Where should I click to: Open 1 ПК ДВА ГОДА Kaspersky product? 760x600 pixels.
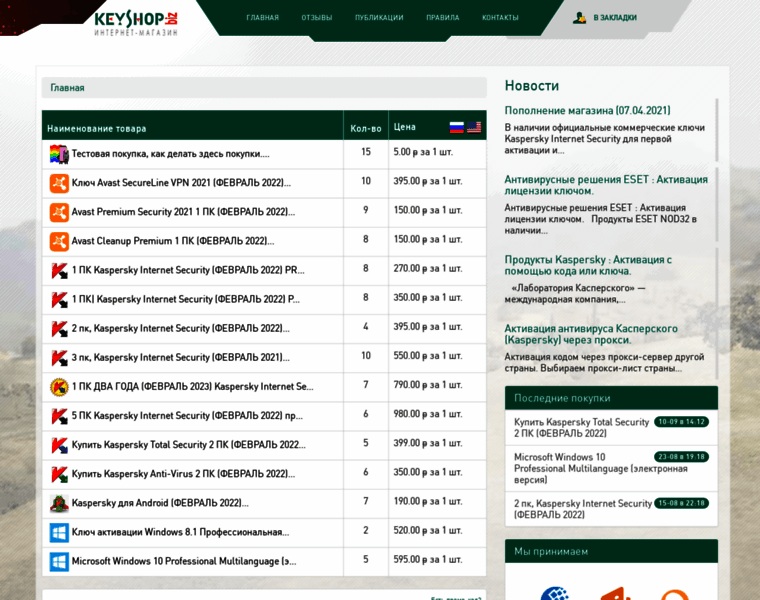192,387
